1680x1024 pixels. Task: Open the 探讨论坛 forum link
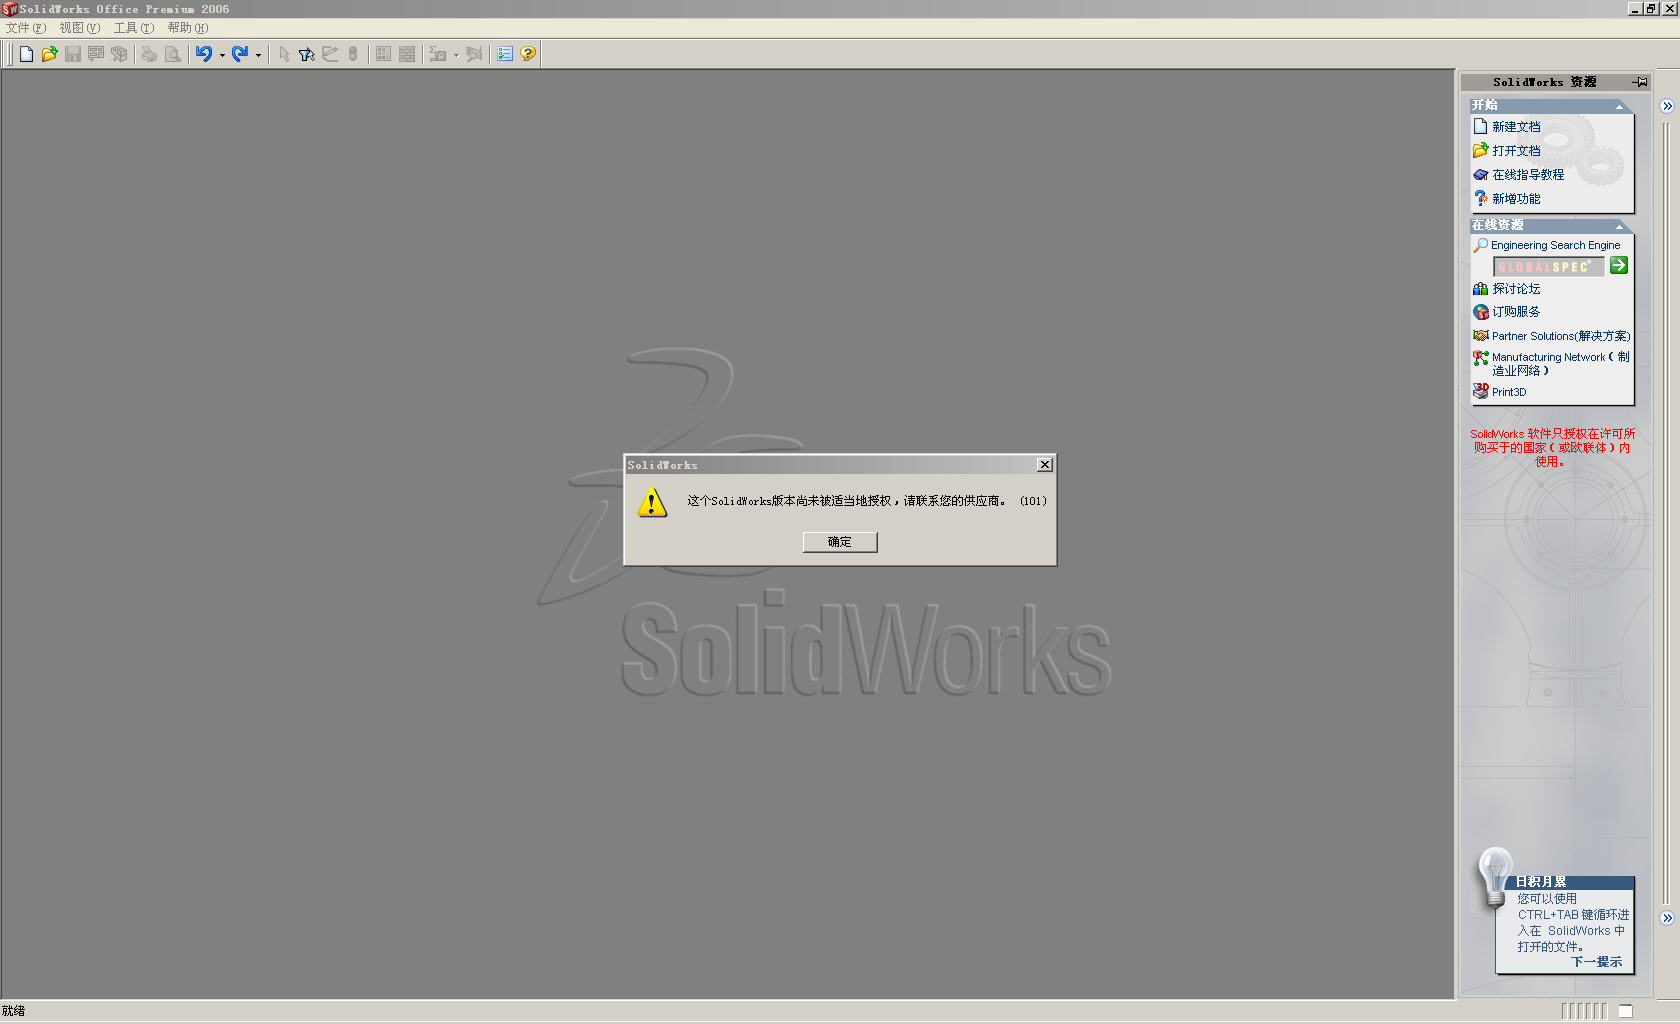click(1516, 289)
